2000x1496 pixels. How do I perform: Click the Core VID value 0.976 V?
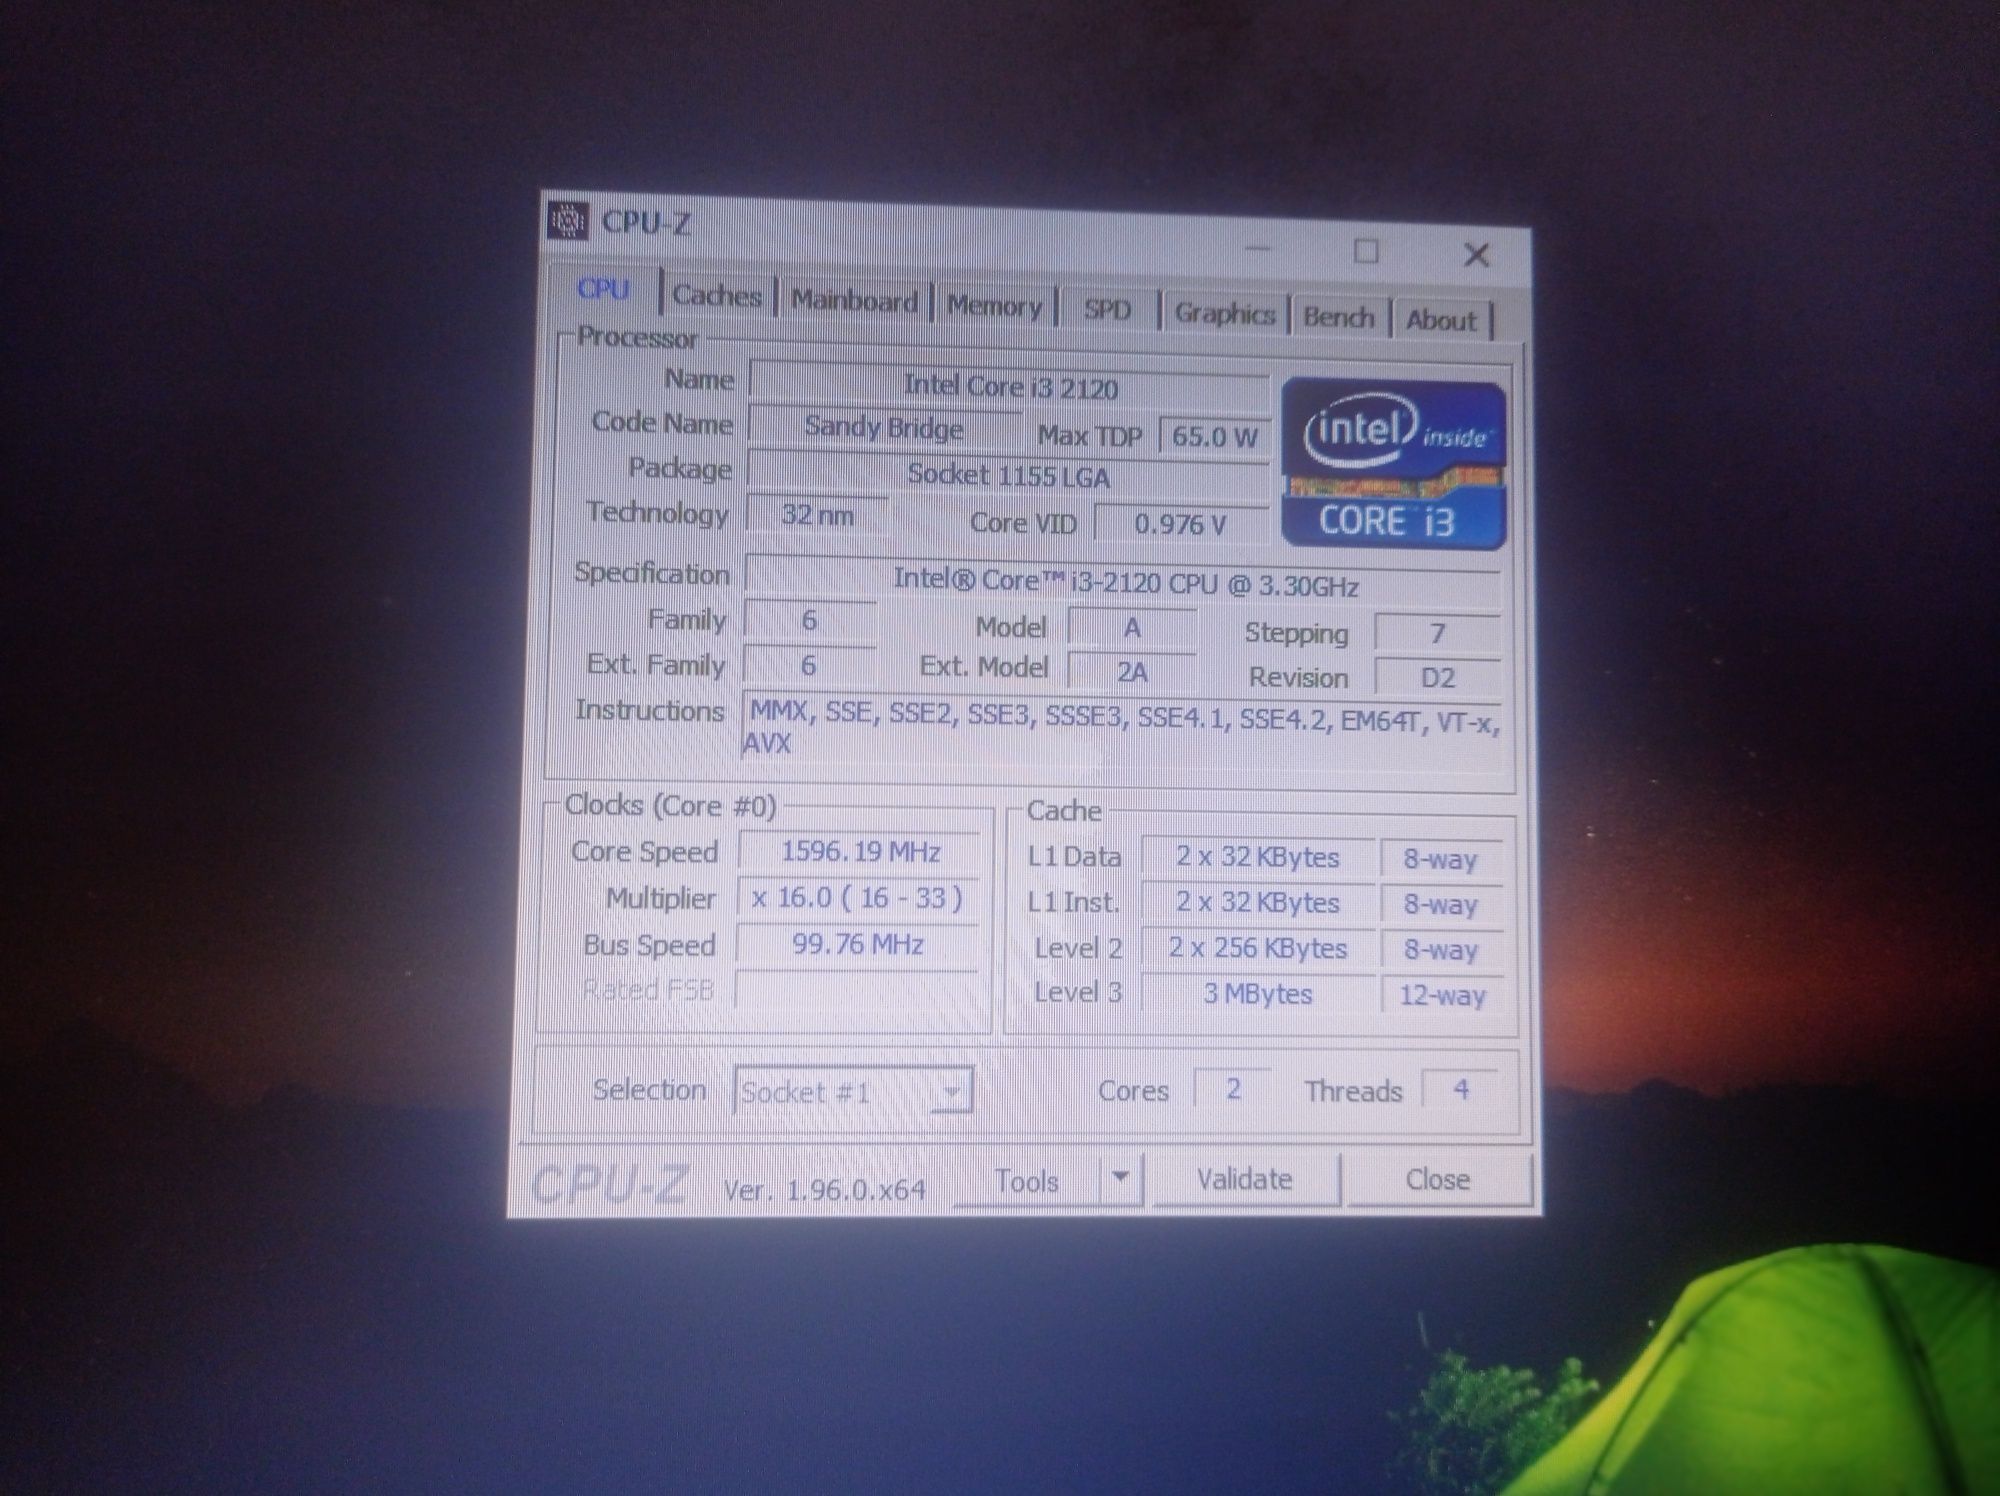[1181, 524]
